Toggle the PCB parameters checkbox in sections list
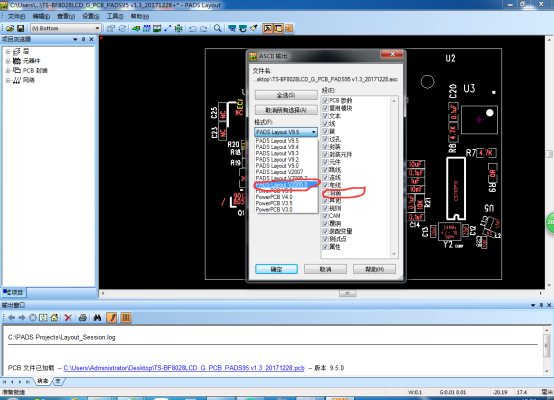554x400 pixels. point(325,100)
